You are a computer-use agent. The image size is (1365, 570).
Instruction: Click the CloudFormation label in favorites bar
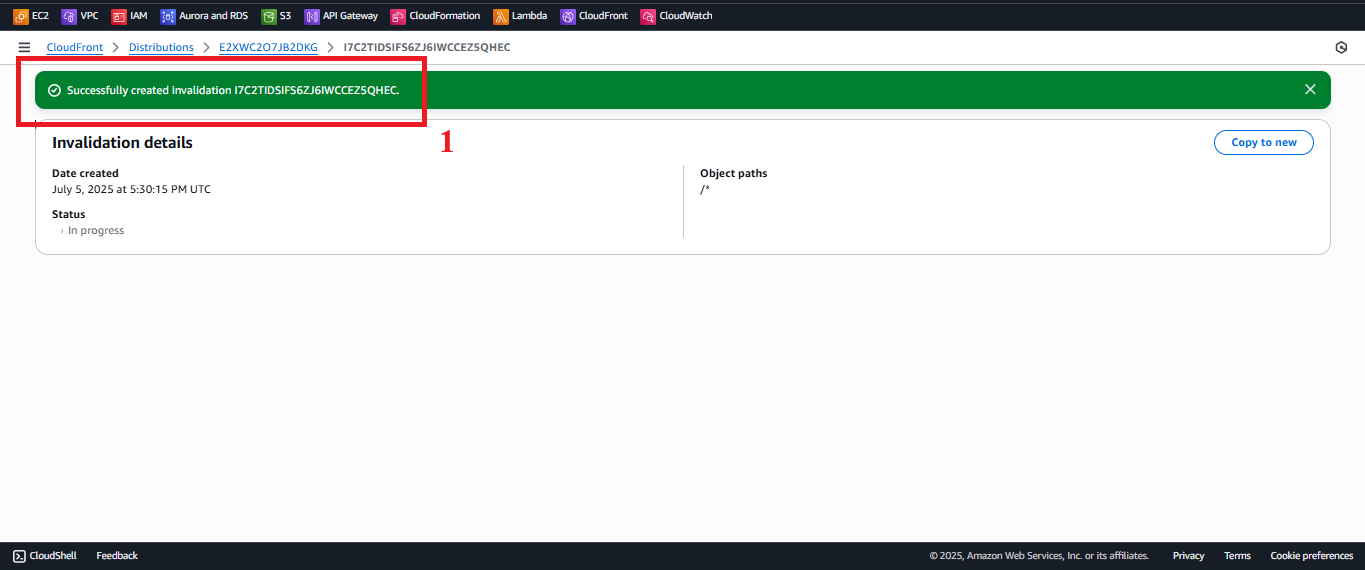(445, 16)
